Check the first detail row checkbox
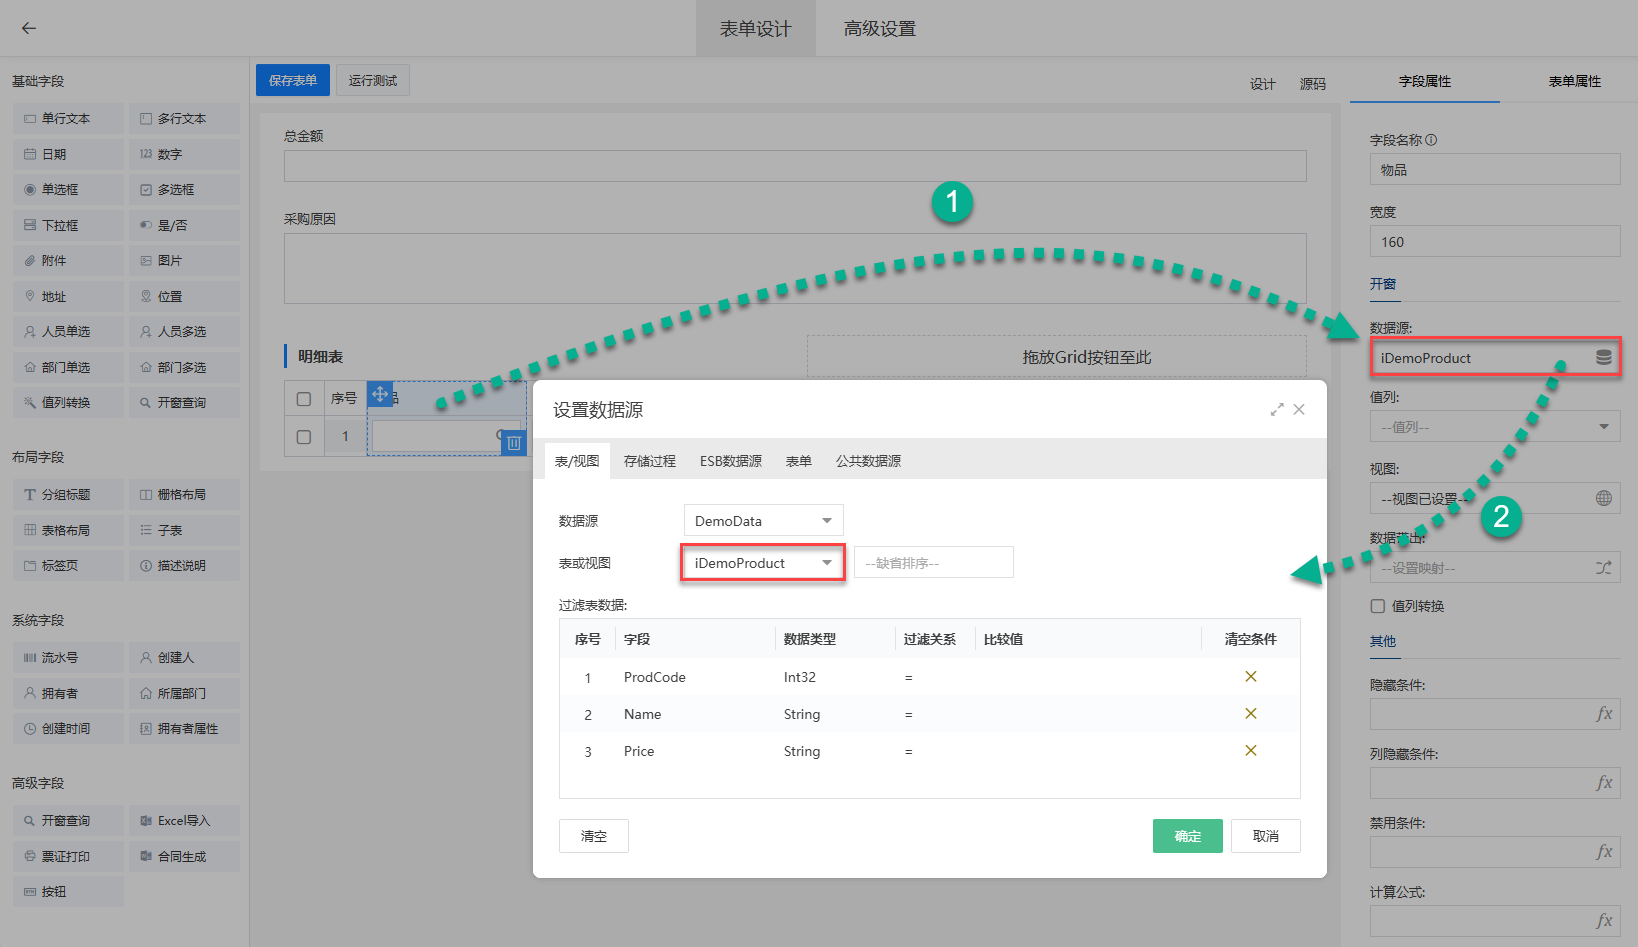The height and width of the screenshot is (947, 1638). click(304, 437)
